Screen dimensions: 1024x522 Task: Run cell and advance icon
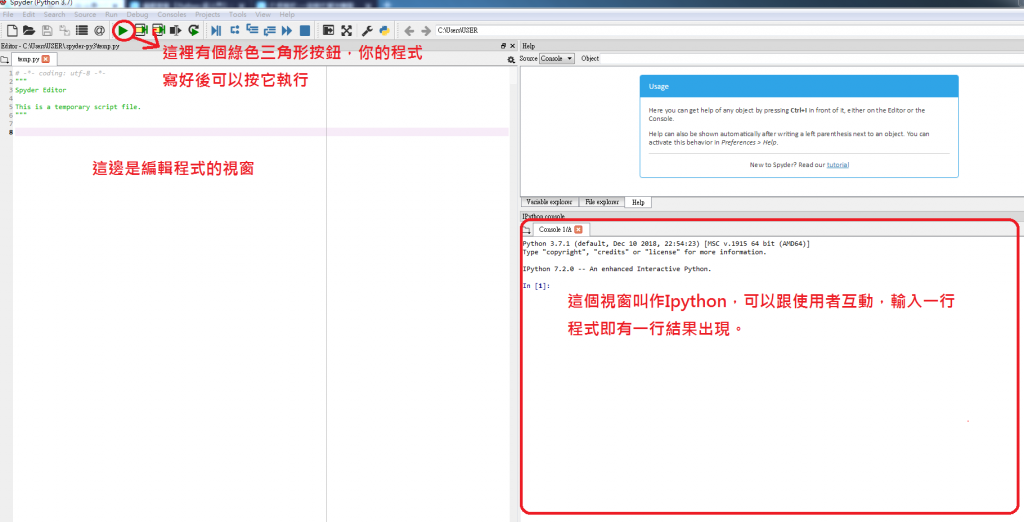(x=158, y=30)
